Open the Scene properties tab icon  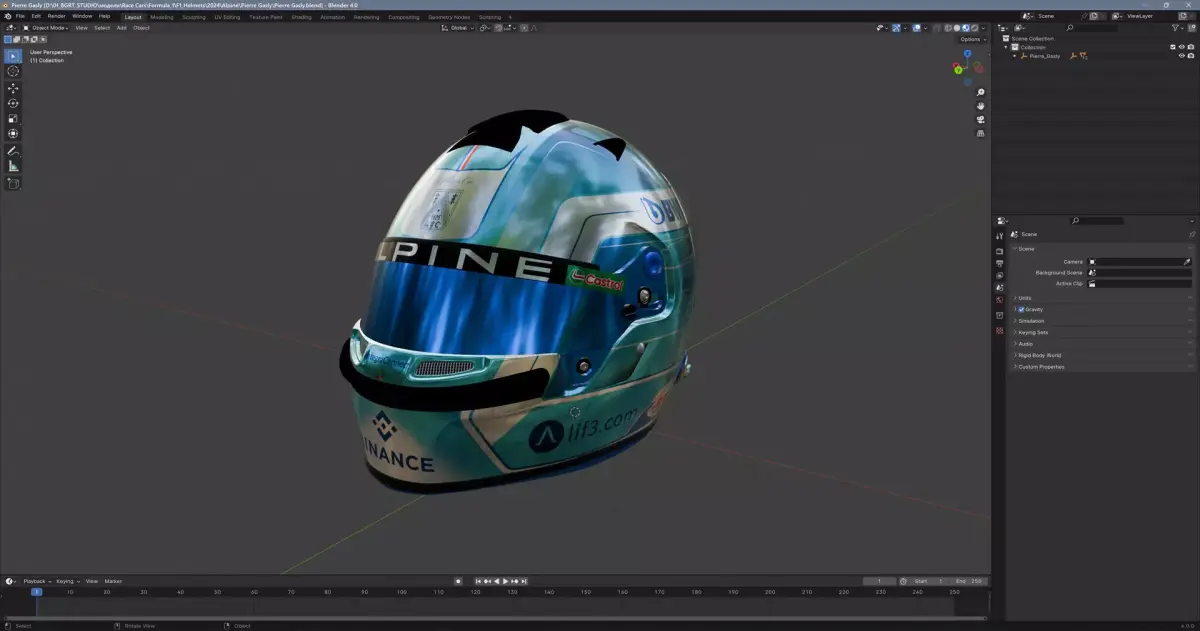click(x=999, y=287)
